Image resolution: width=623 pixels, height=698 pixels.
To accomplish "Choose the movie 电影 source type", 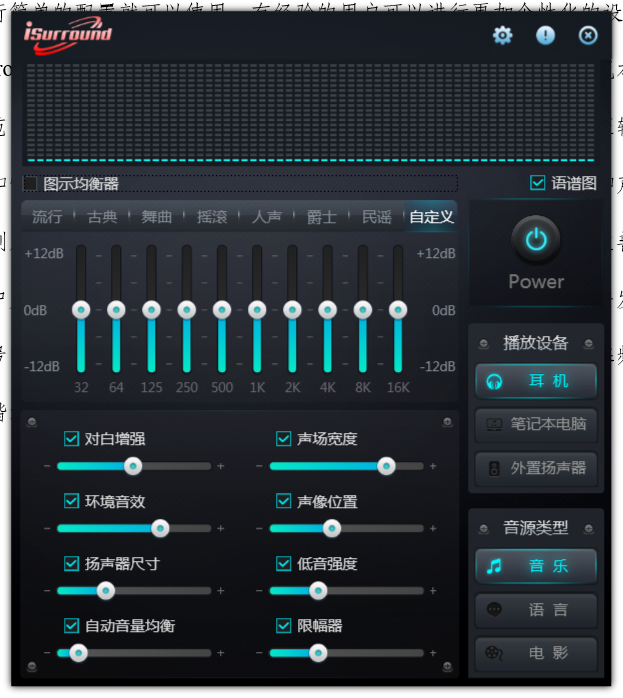I will [x=536, y=653].
